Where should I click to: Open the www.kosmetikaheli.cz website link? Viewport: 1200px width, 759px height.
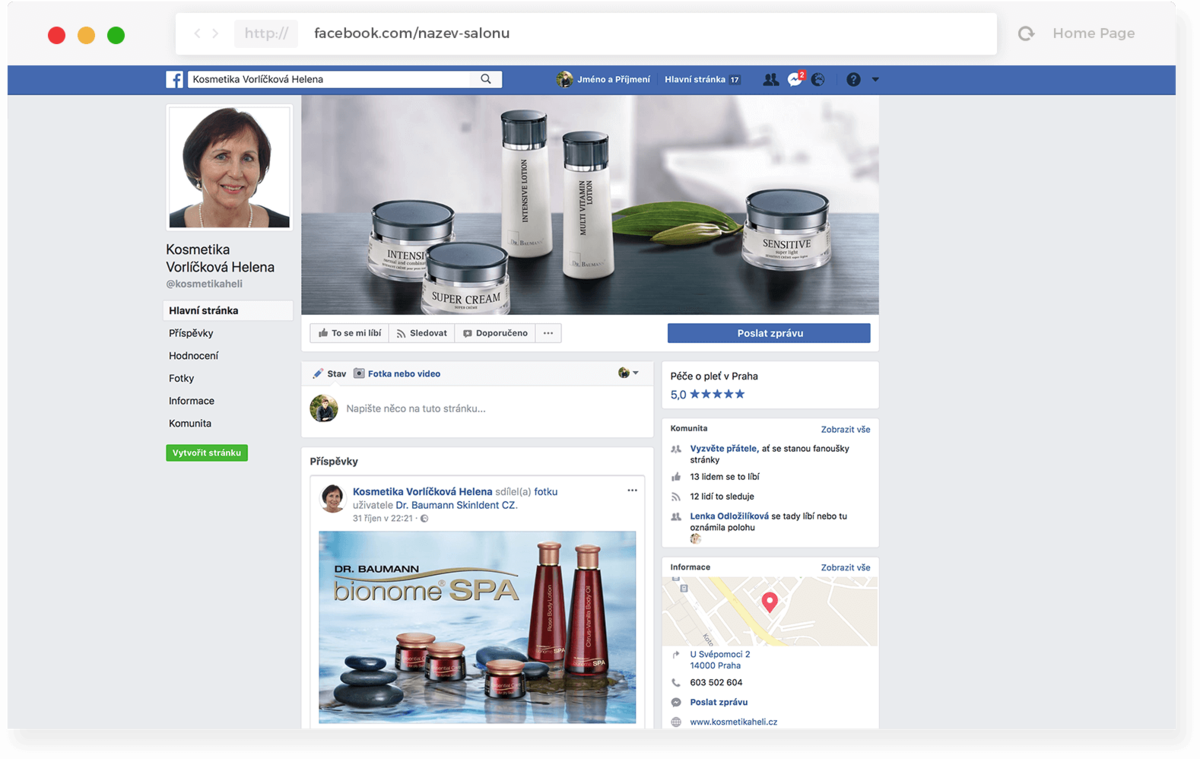point(733,721)
